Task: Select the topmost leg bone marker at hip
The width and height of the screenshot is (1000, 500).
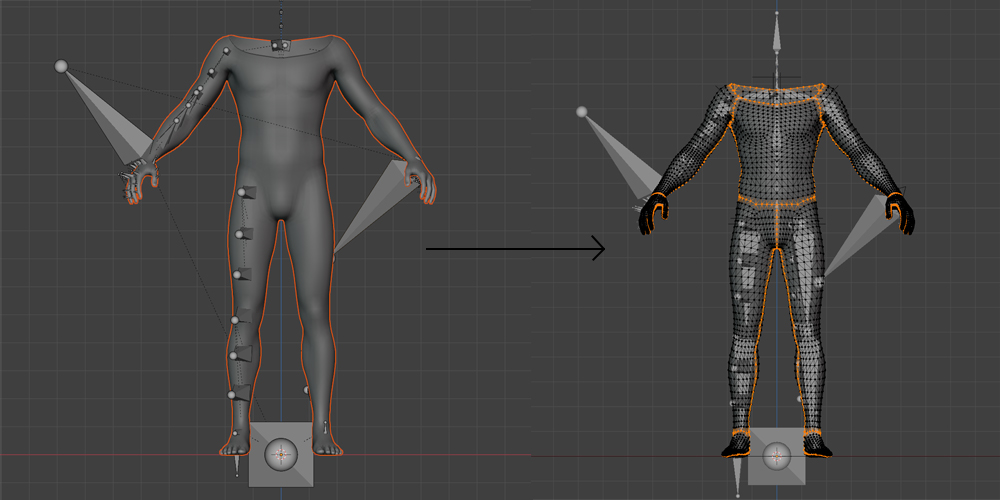Action: coord(245,193)
